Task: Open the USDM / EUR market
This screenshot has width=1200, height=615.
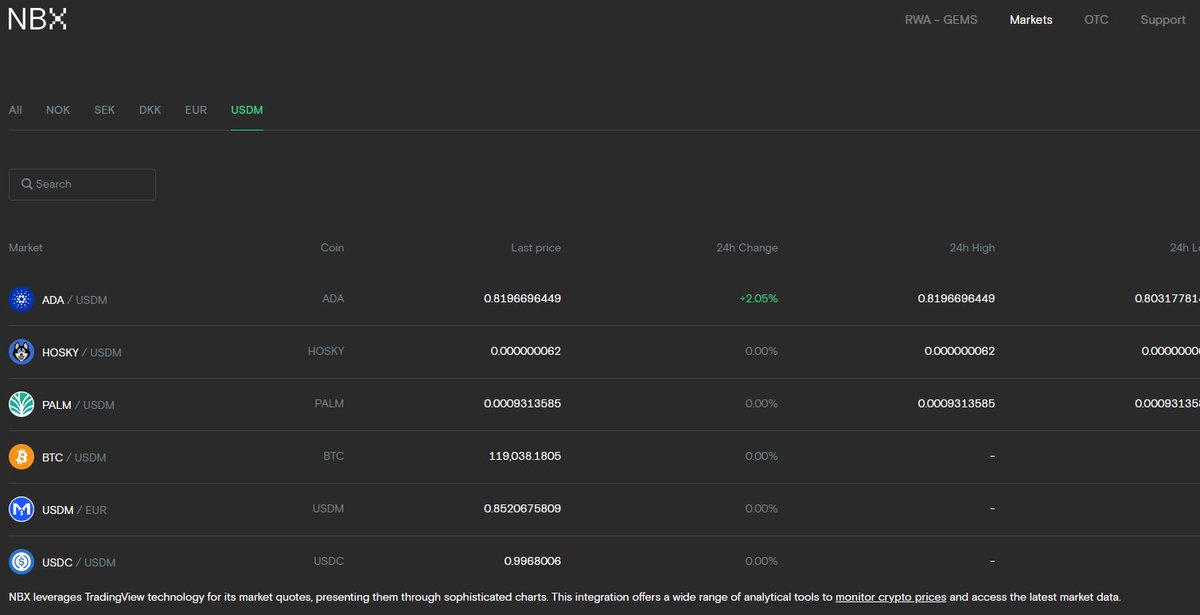Action: pyautogui.click(x=74, y=510)
